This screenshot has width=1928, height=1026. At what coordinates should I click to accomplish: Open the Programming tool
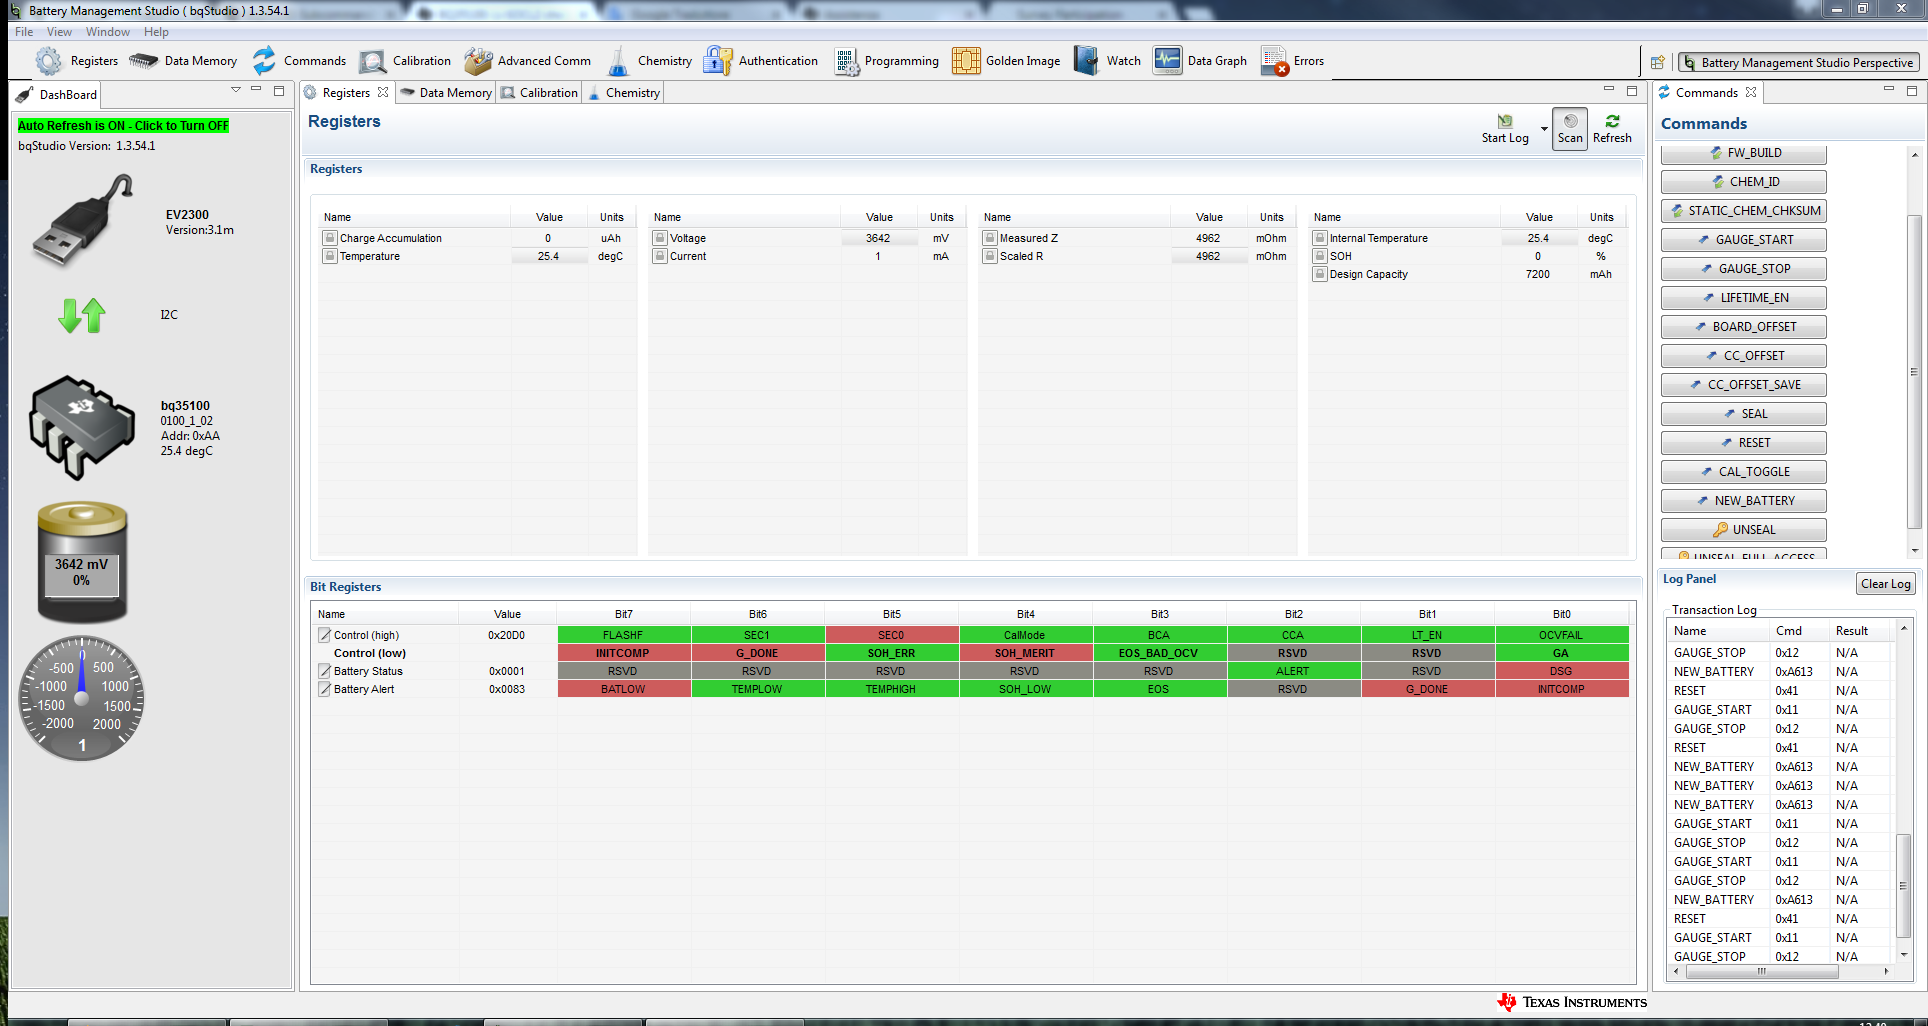886,61
